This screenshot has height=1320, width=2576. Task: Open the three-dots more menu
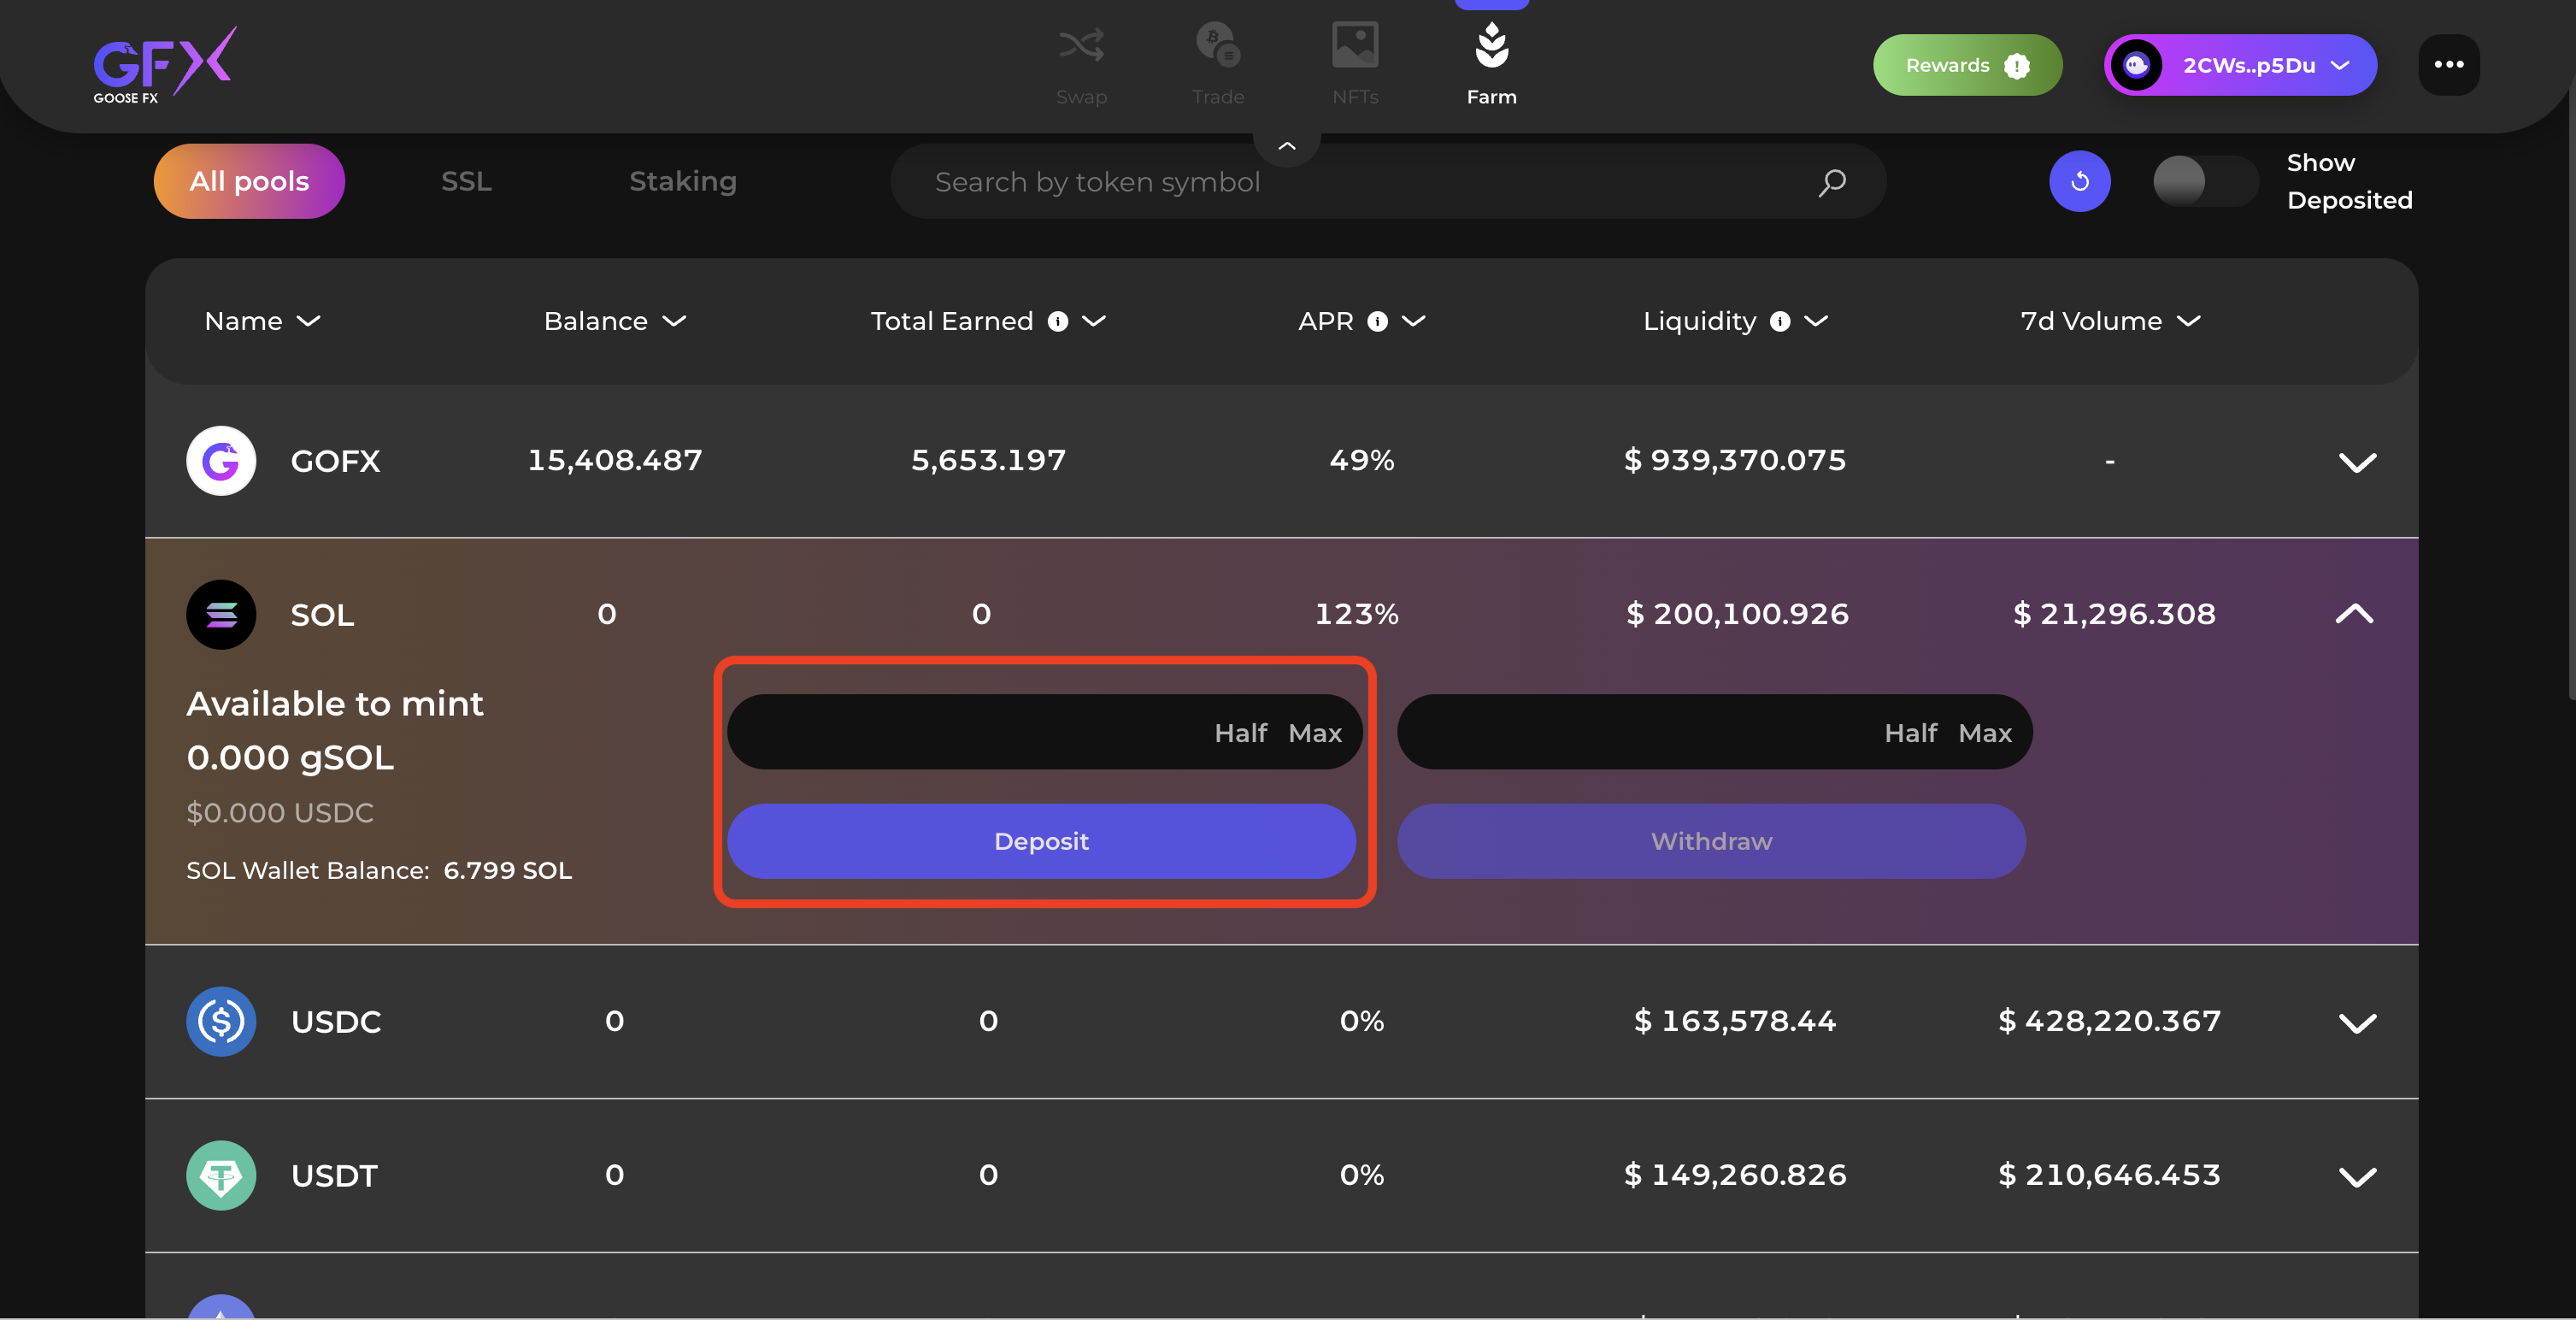(2448, 65)
